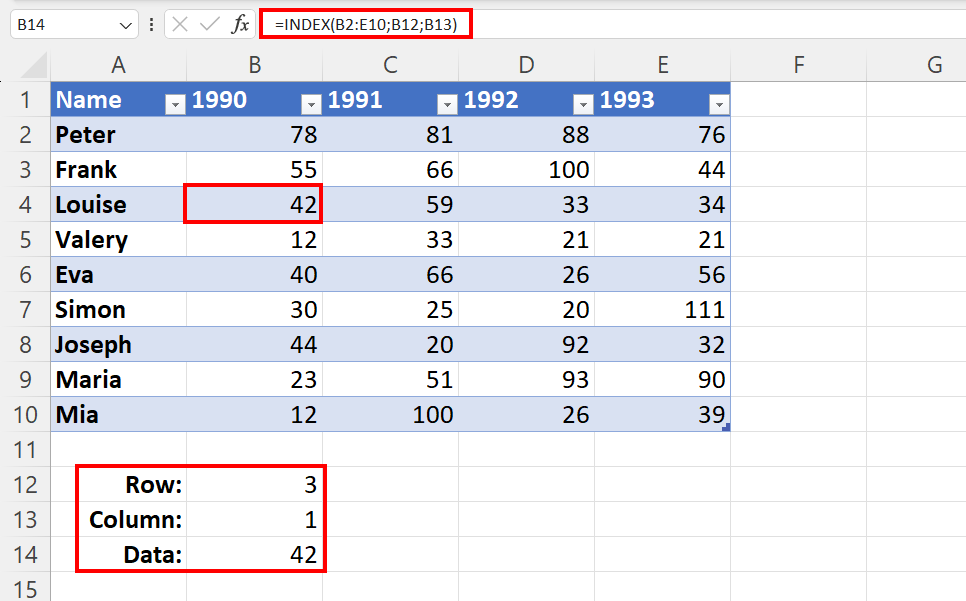This screenshot has width=966, height=601.
Task: Select cell B13 with column value 1
Action: click(x=254, y=520)
